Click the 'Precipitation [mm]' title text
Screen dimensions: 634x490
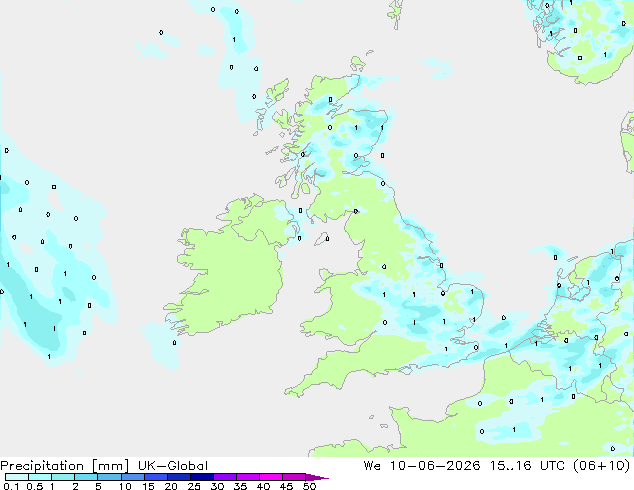point(65,466)
